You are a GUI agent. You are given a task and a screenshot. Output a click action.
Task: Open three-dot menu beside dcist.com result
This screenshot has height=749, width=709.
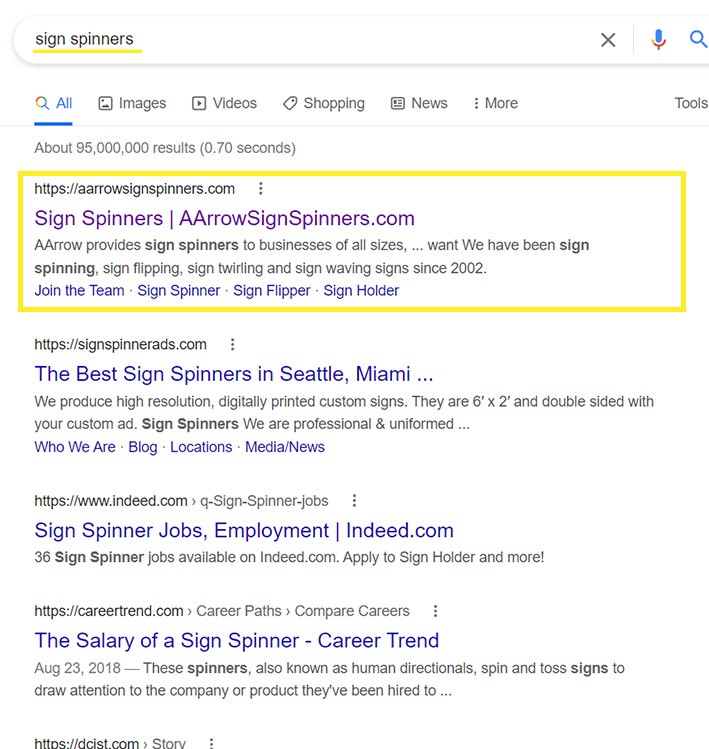click(x=211, y=742)
